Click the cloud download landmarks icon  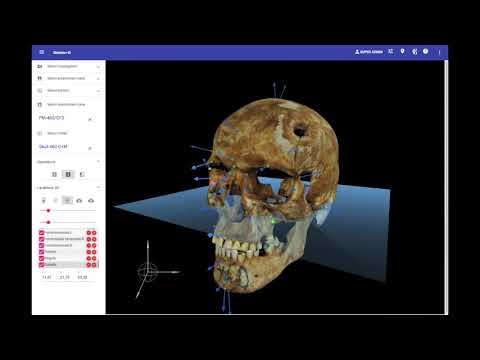91,201
